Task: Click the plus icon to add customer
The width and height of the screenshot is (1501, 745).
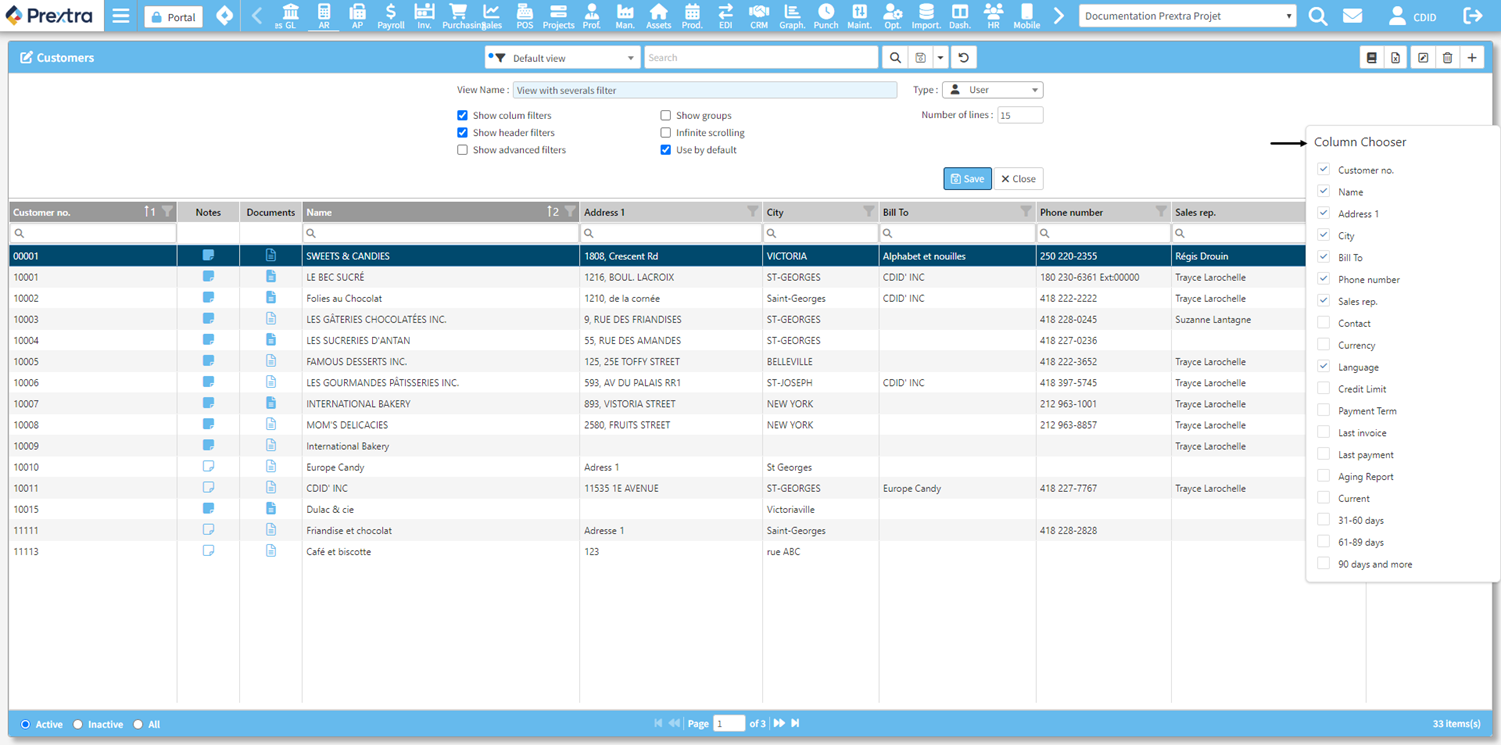Action: pyautogui.click(x=1472, y=58)
